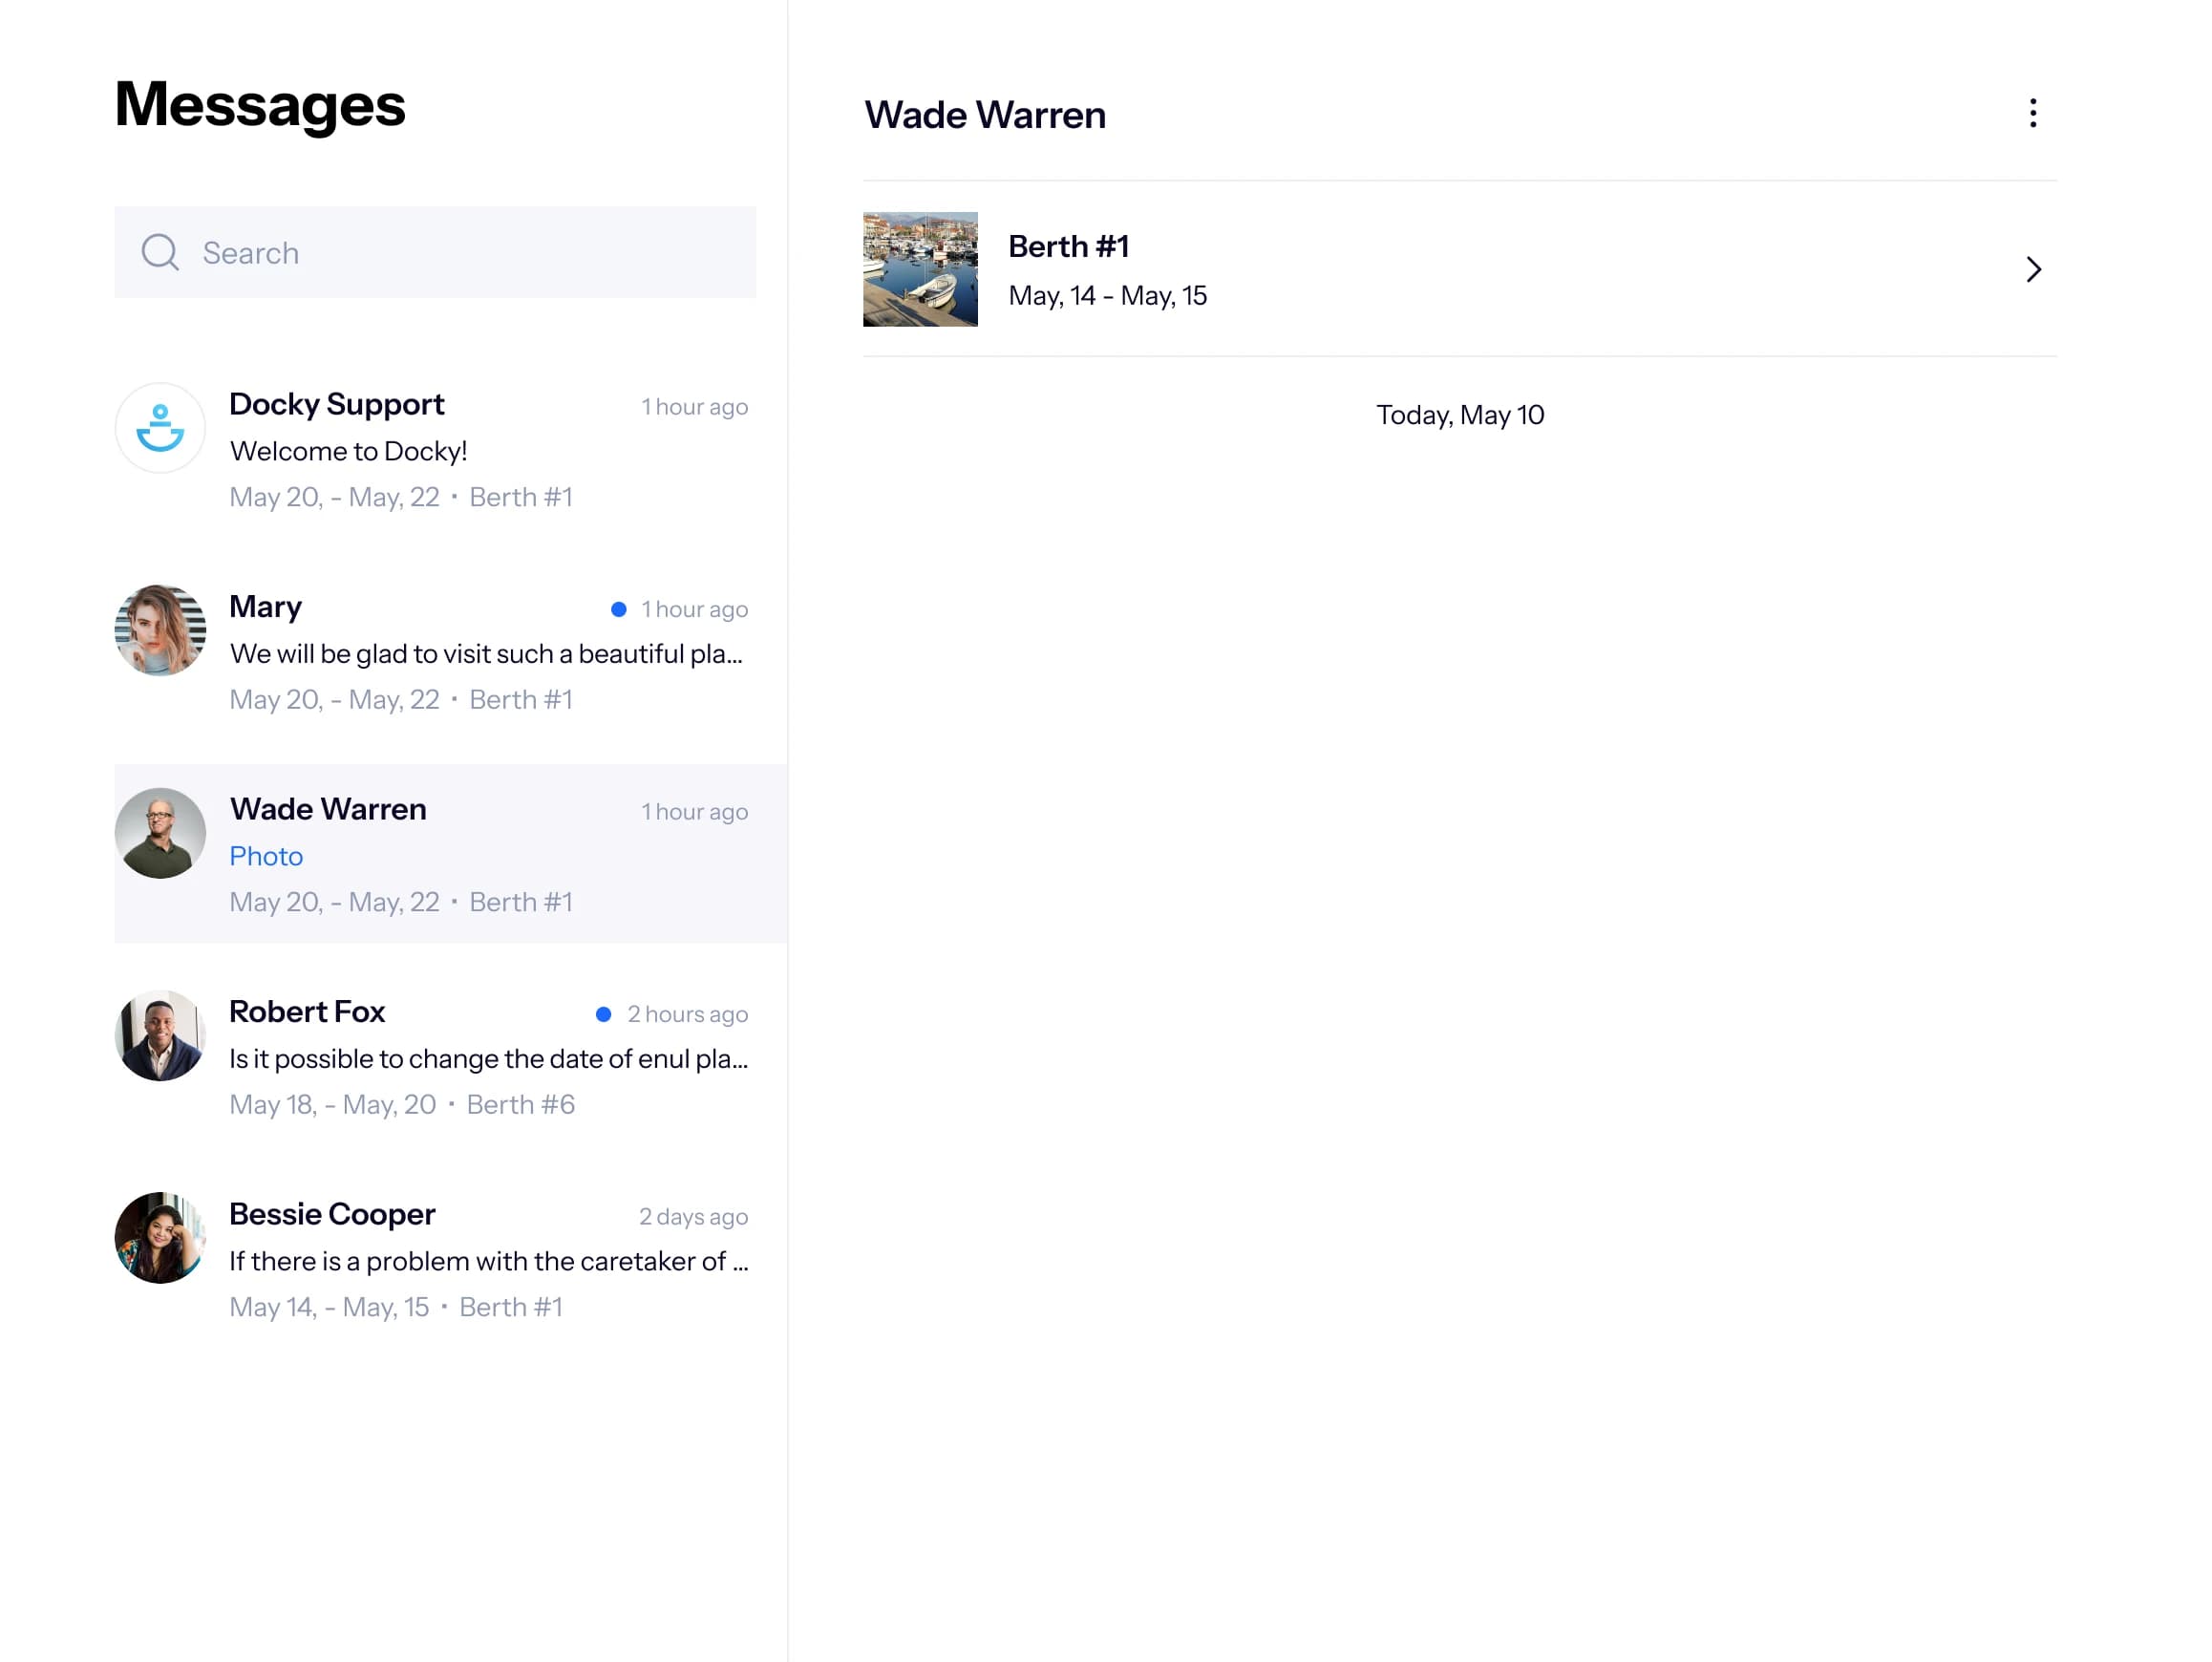
Task: Click the unread blue dot on Mary's message
Action: pos(619,609)
